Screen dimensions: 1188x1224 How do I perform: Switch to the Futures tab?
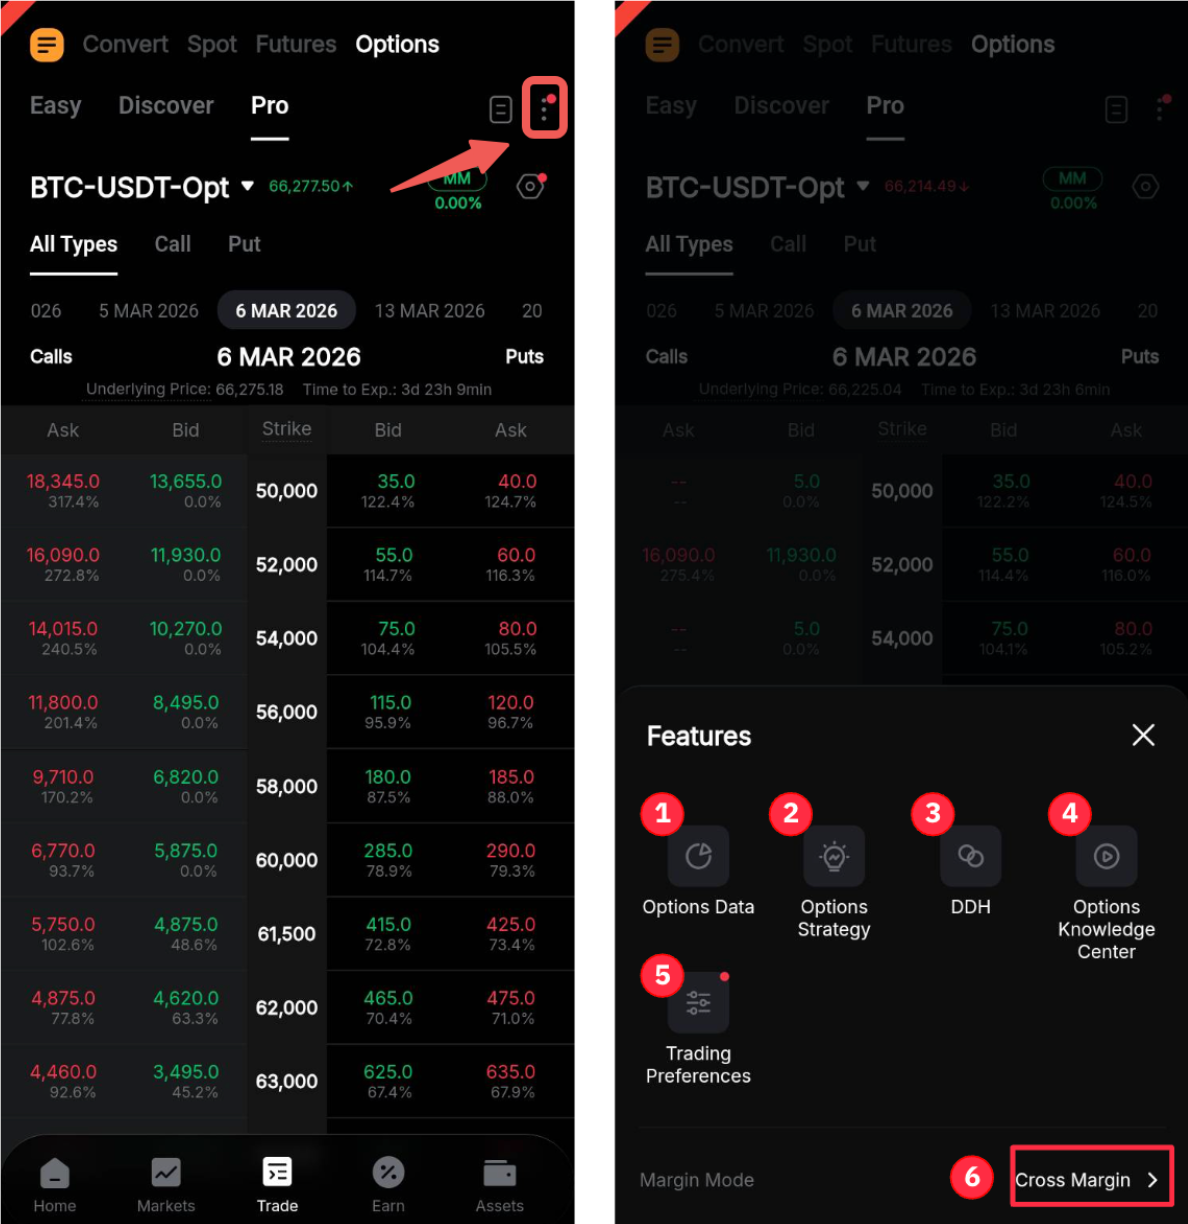pos(296,44)
